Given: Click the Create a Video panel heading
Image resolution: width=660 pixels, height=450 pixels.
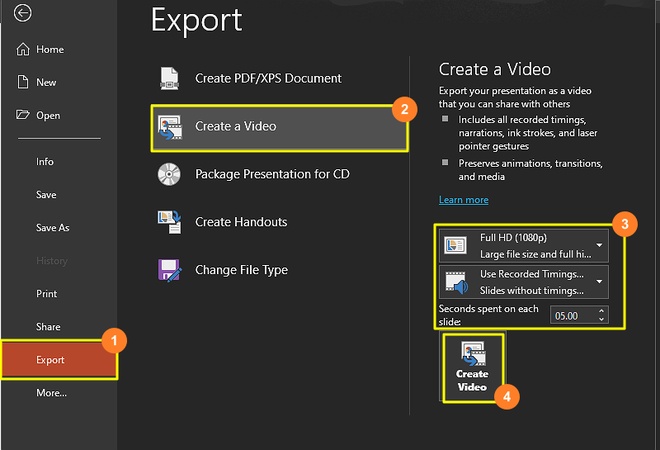Looking at the screenshot, I should point(495,69).
